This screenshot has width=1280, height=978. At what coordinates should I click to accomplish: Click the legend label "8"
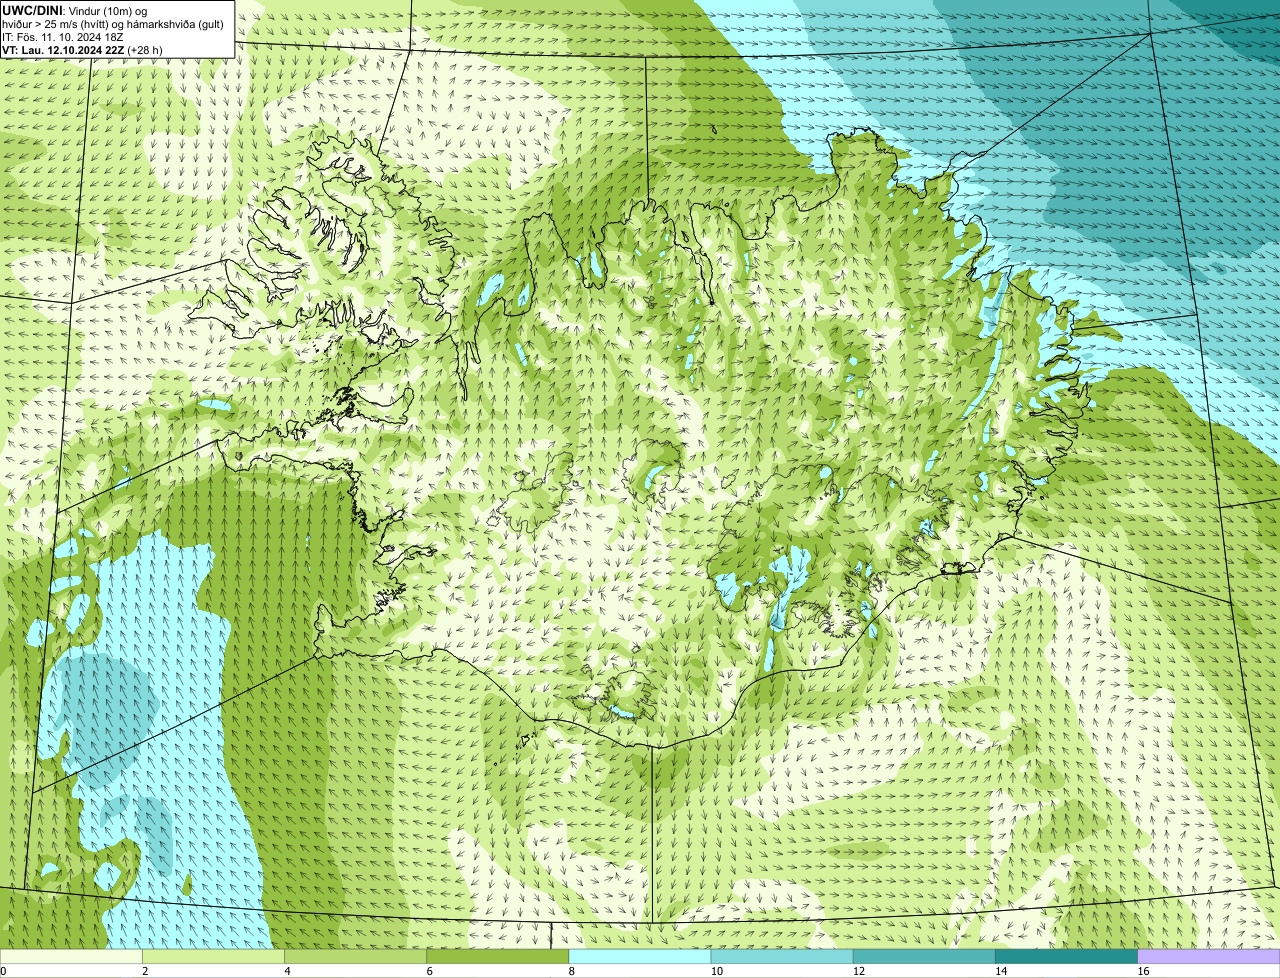click(x=572, y=971)
